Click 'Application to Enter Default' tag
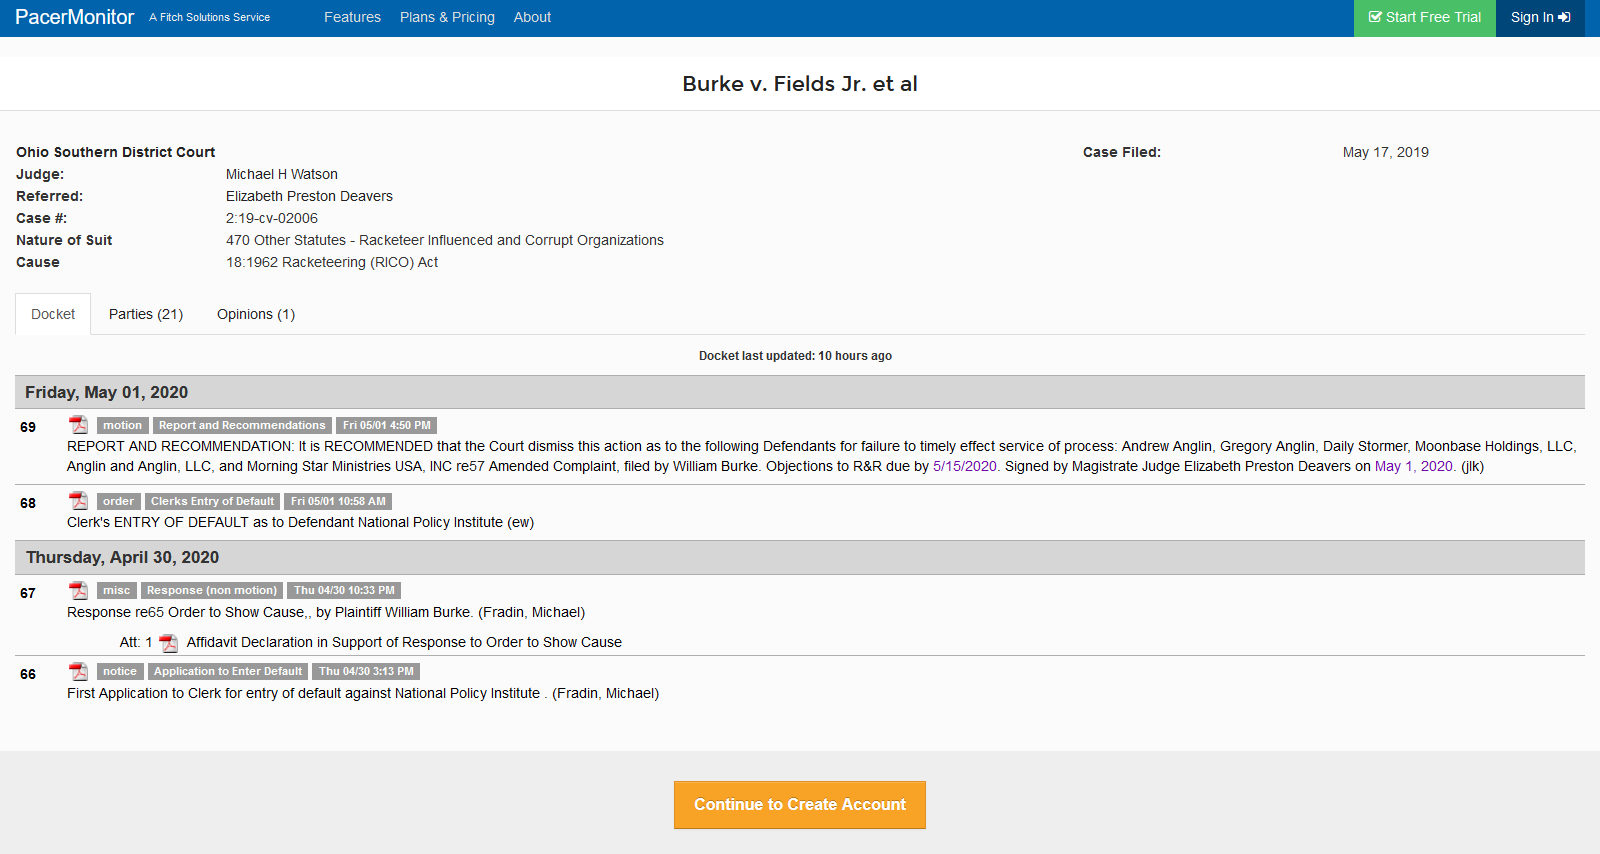This screenshot has height=854, width=1600. (x=228, y=671)
